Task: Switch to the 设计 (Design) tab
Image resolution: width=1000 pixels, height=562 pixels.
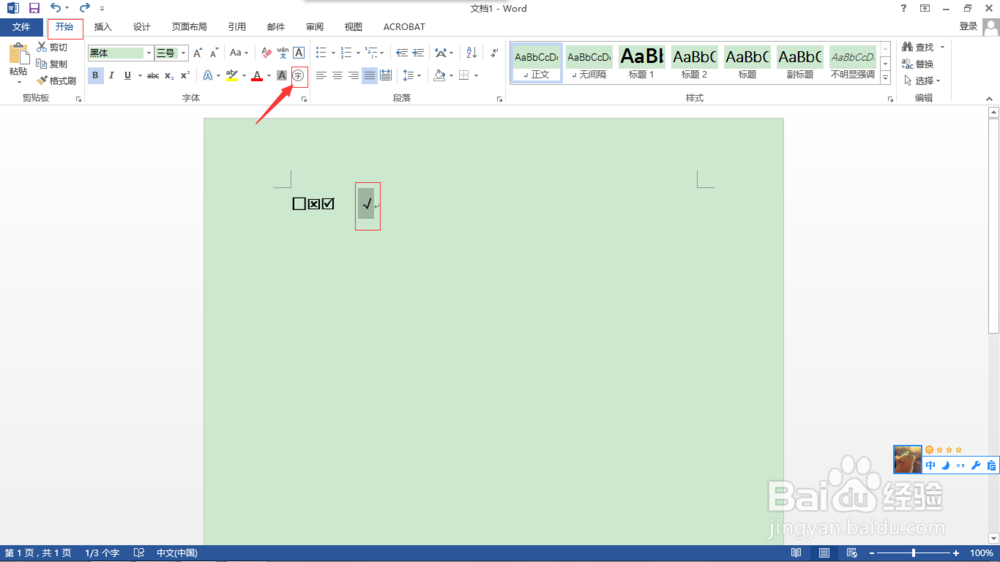Action: pos(142,27)
